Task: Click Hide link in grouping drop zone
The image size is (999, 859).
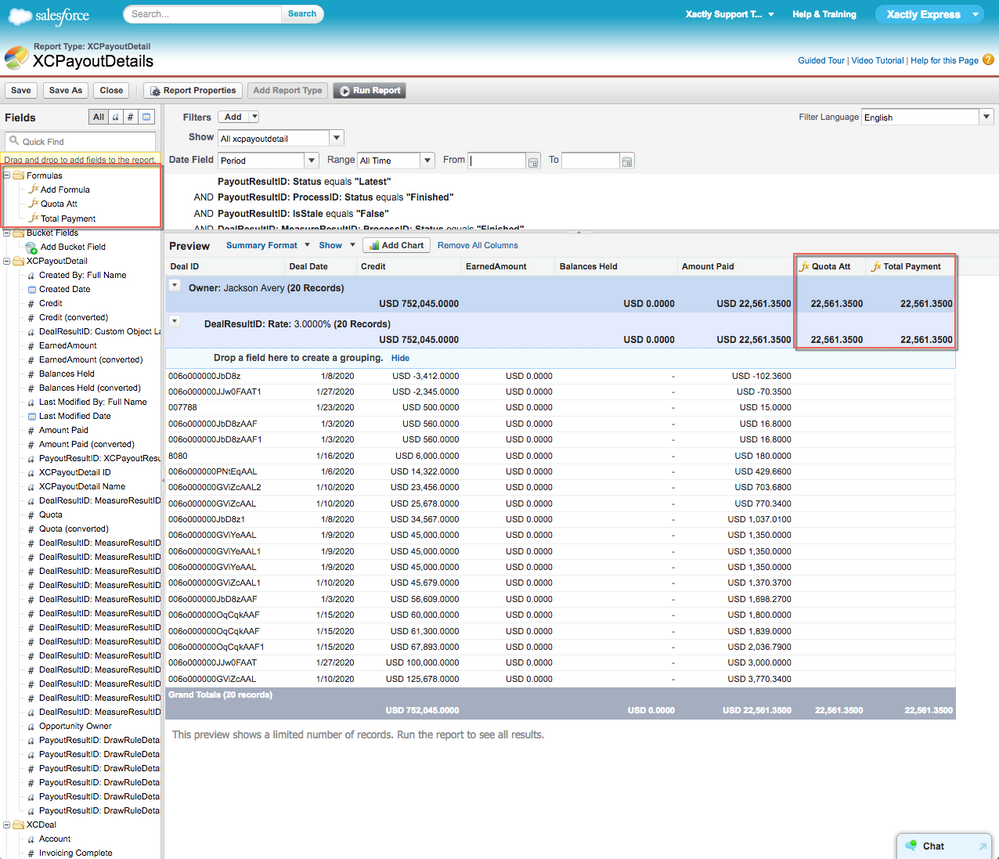Action: 400,358
